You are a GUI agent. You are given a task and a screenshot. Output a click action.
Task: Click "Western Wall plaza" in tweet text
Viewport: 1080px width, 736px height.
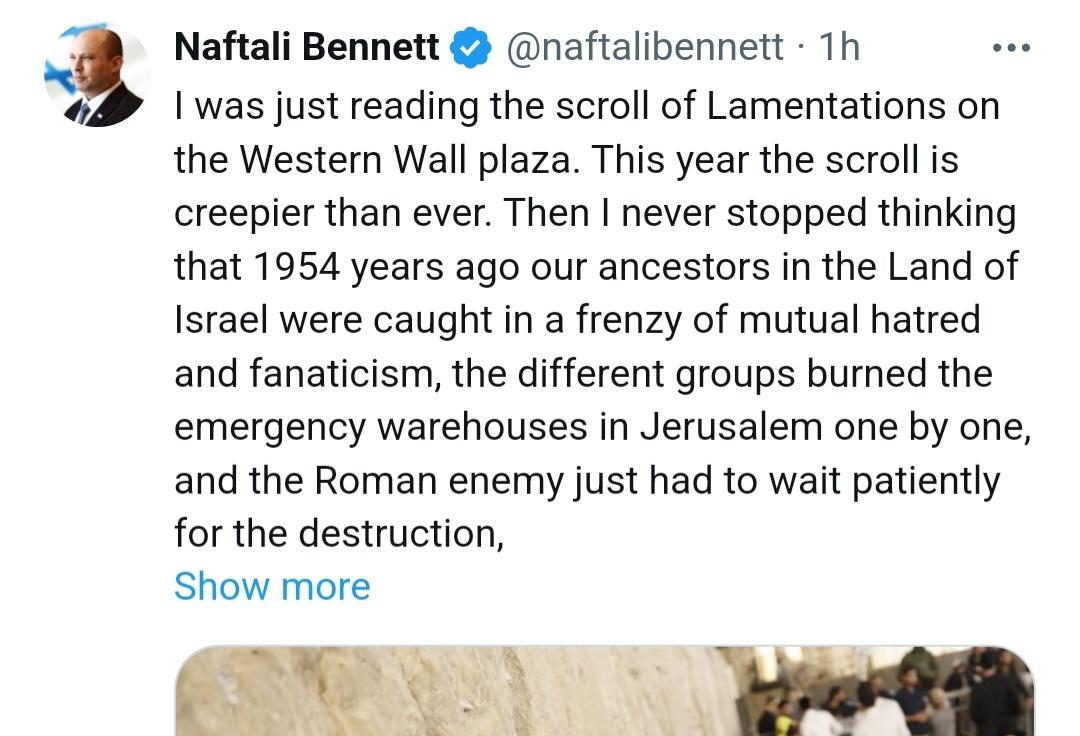tap(405, 160)
